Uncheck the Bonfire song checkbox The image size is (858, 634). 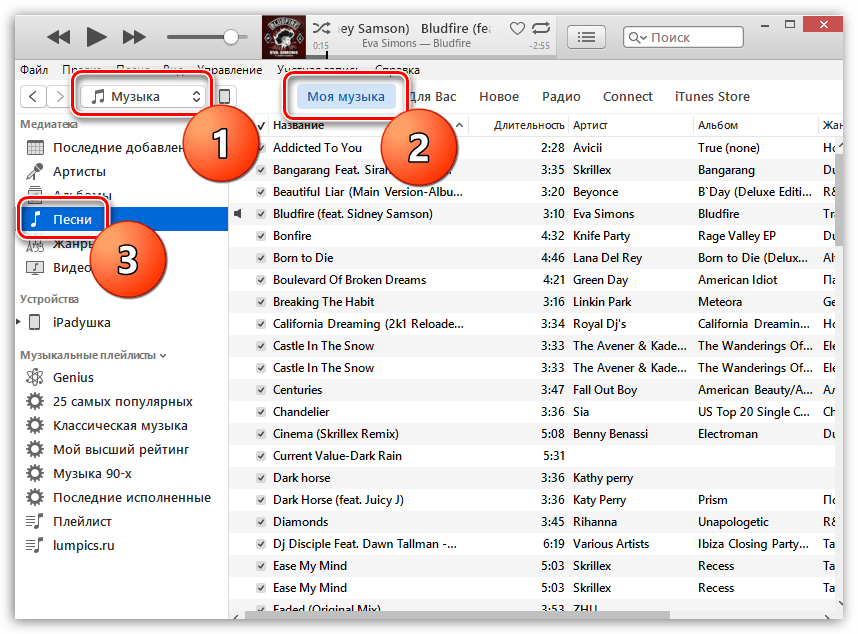pos(261,236)
